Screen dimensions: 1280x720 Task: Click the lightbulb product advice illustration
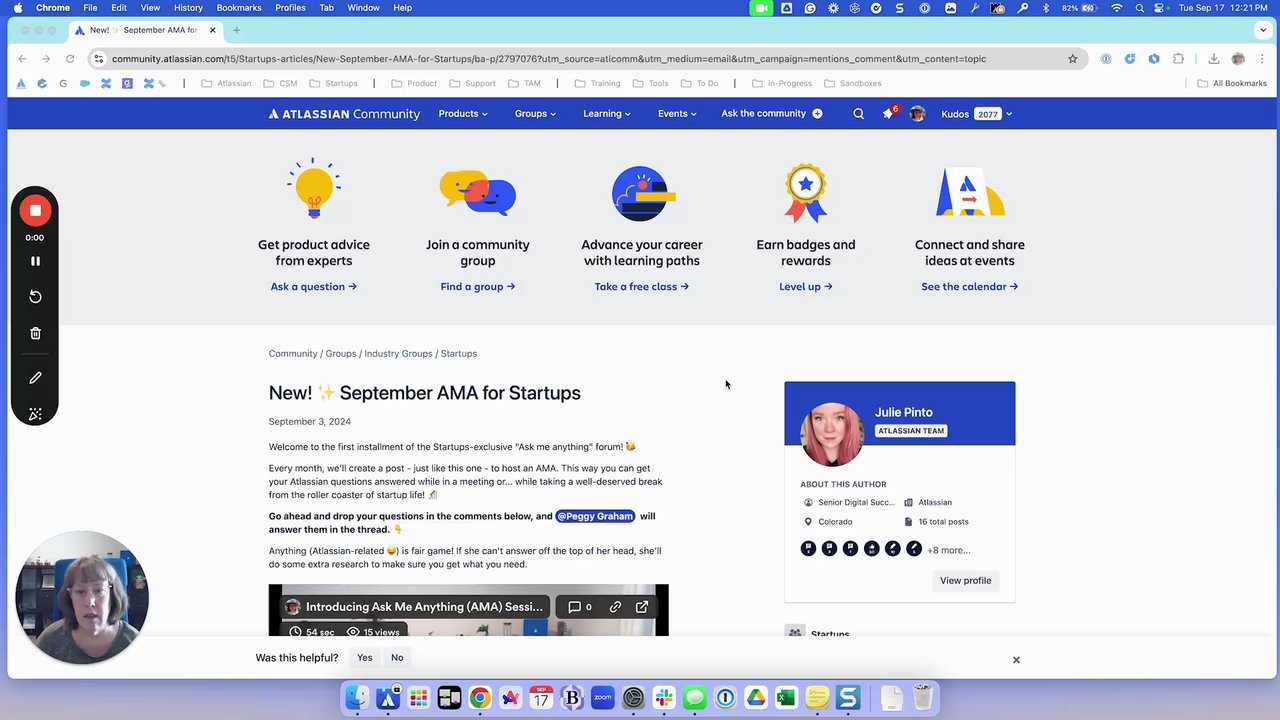314,190
